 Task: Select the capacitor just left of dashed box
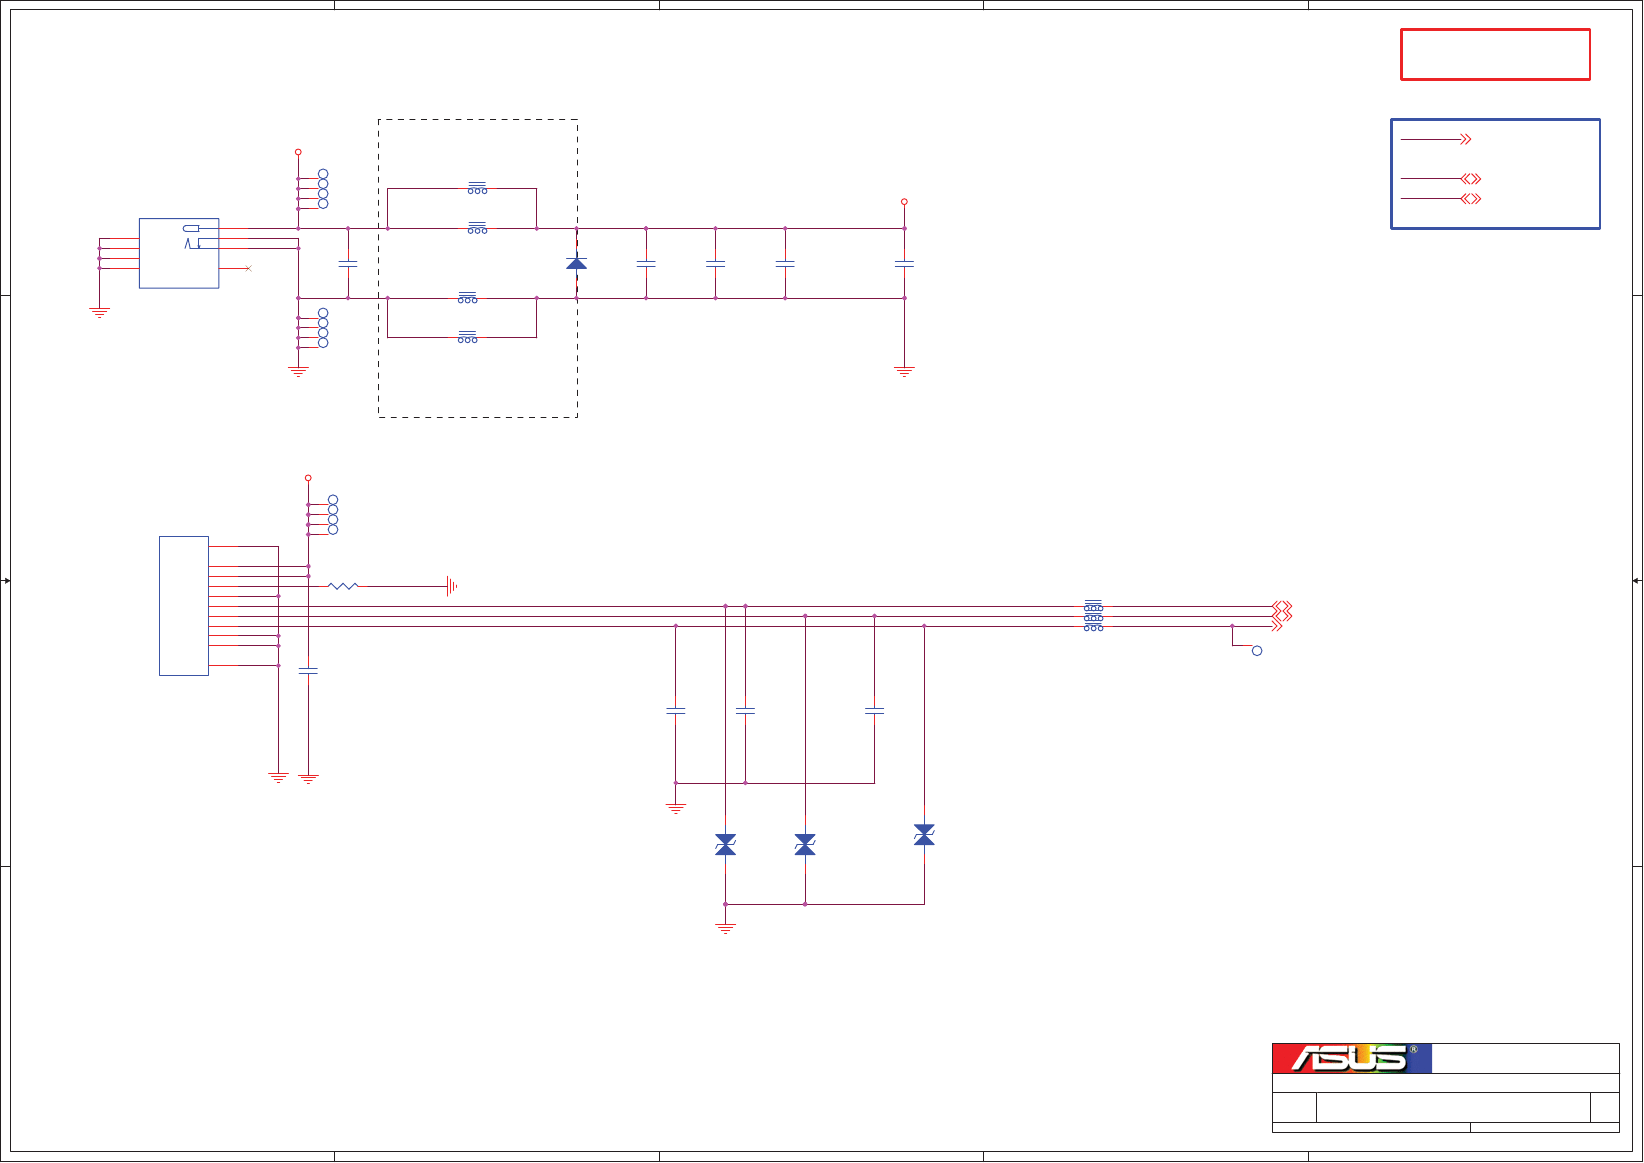point(348,264)
